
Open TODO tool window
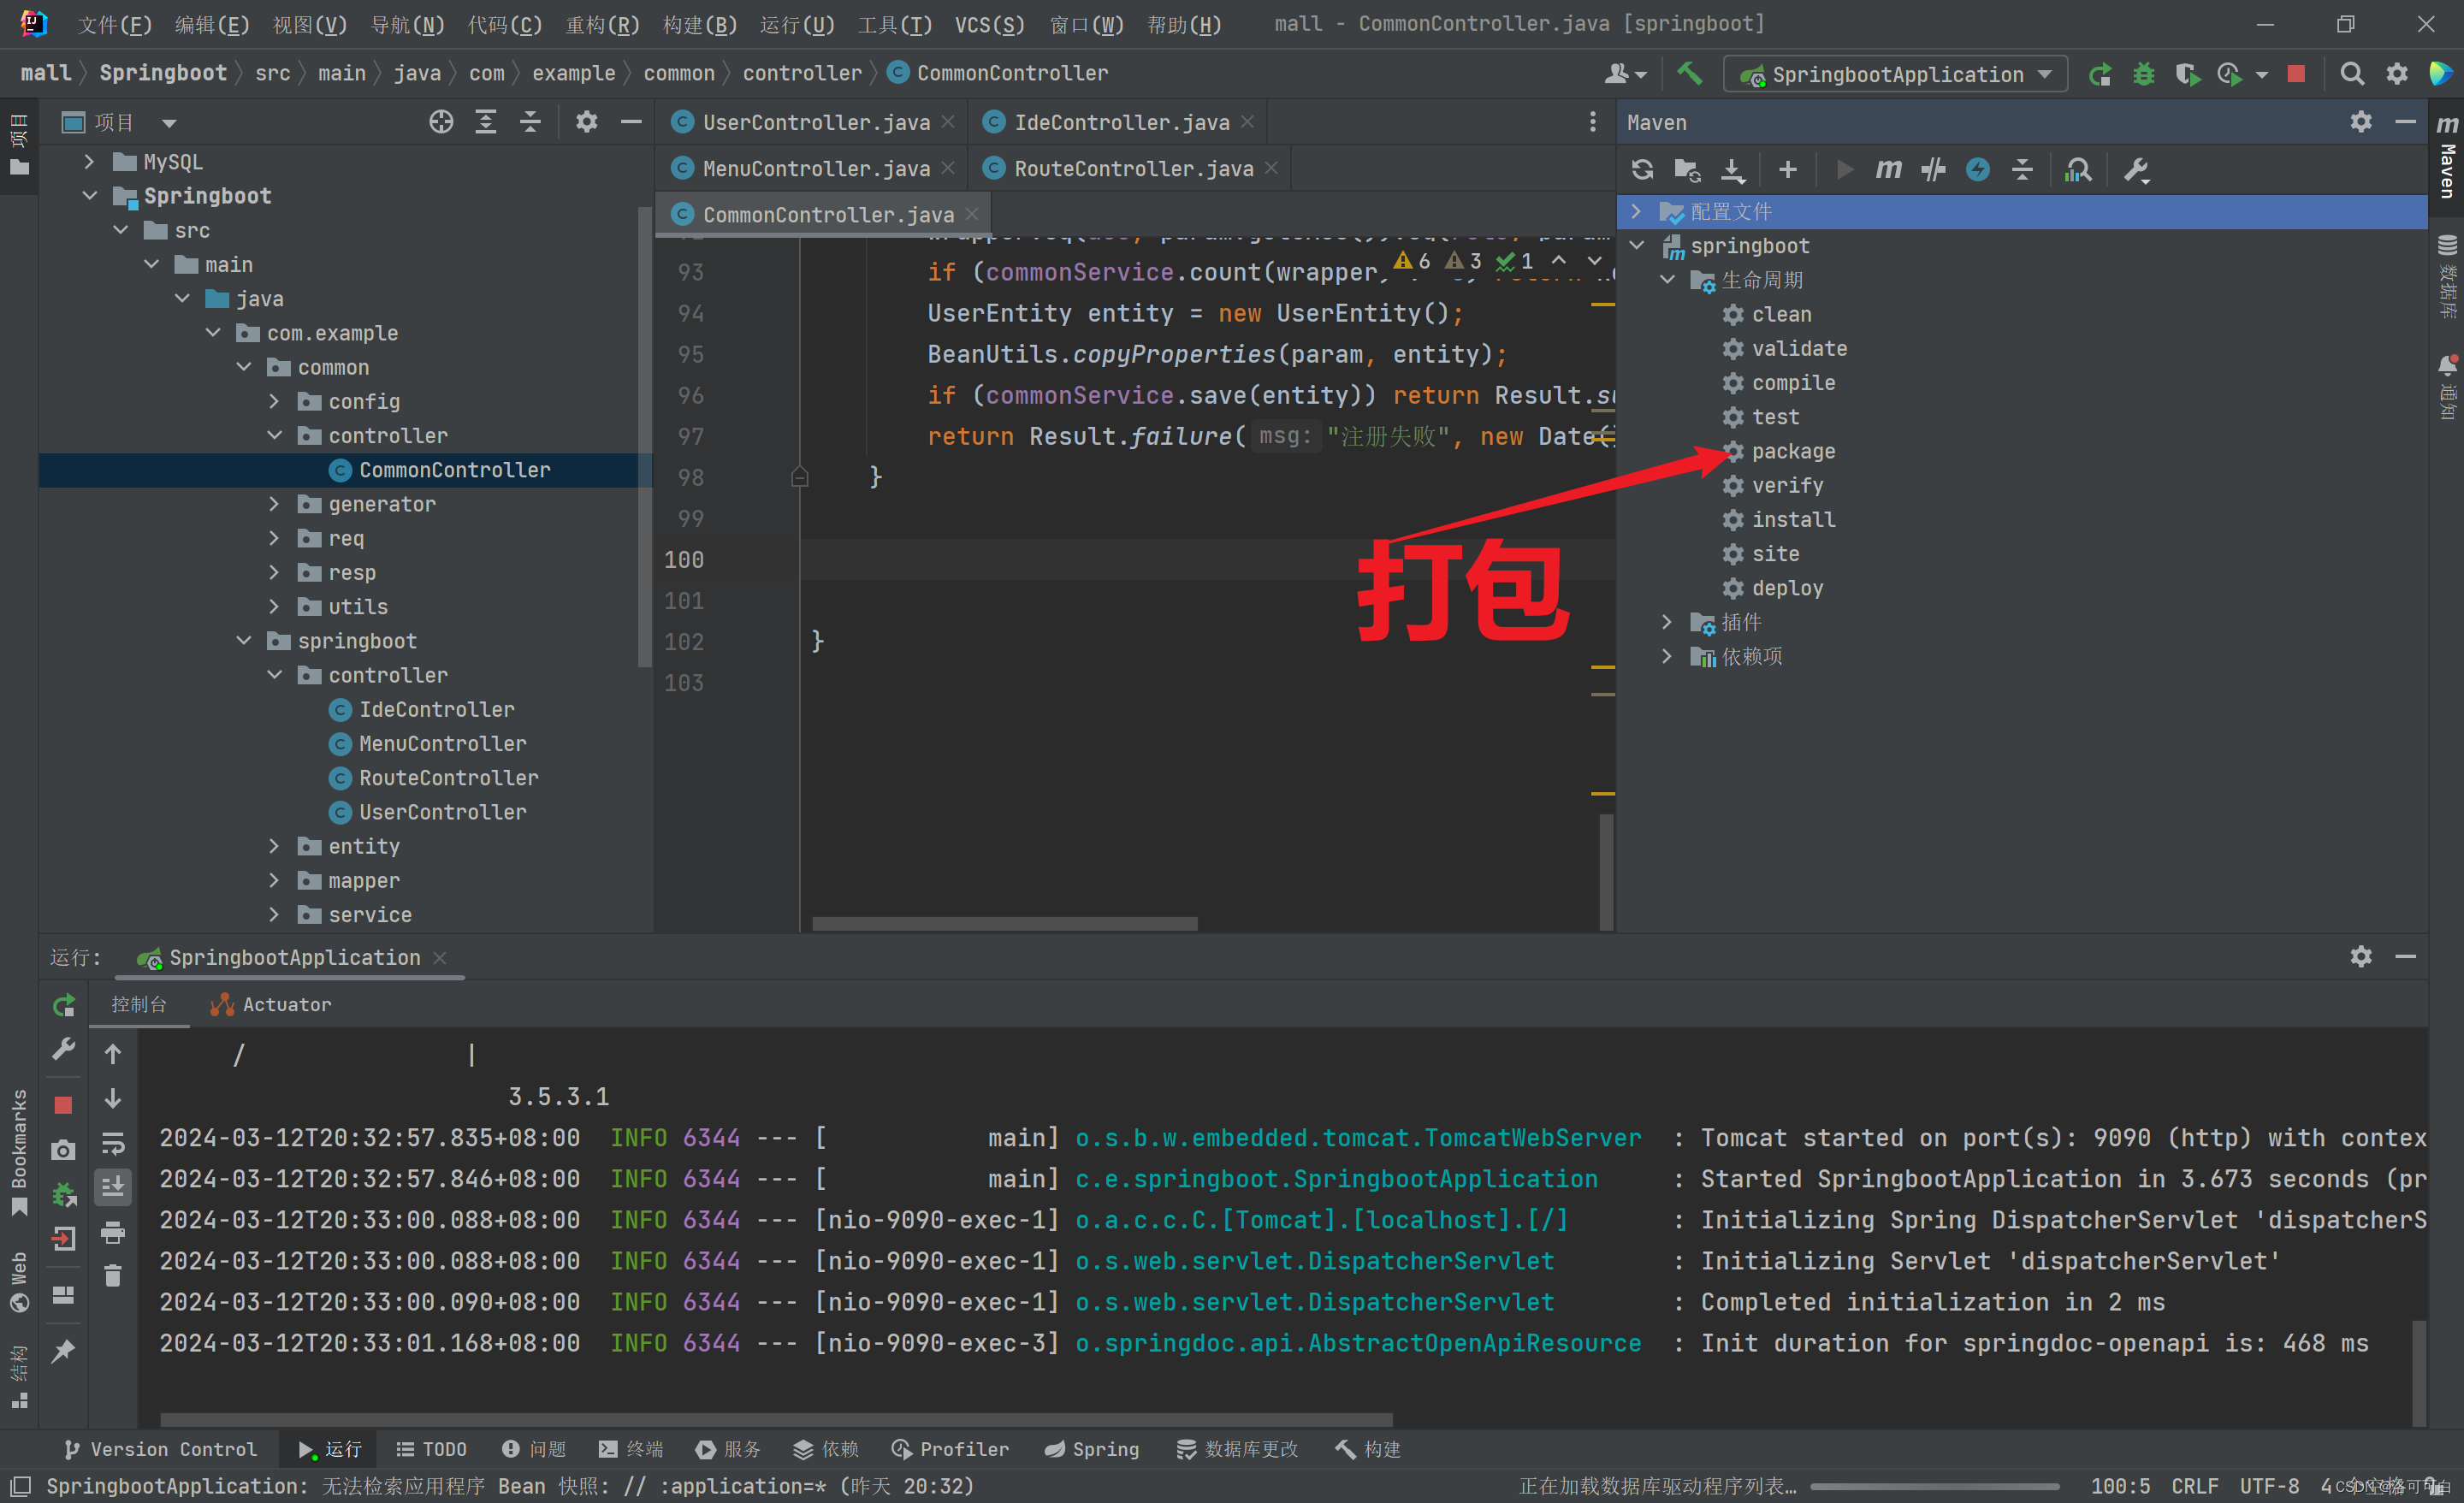[x=431, y=1449]
